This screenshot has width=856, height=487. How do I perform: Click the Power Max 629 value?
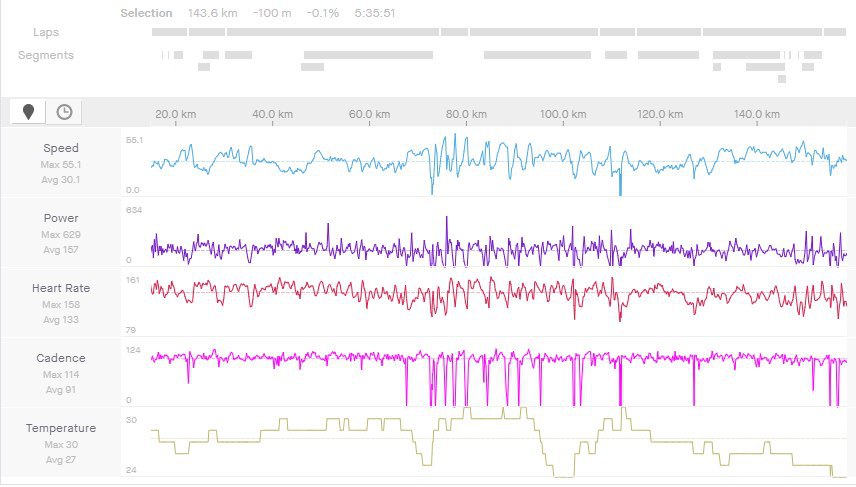click(x=61, y=234)
